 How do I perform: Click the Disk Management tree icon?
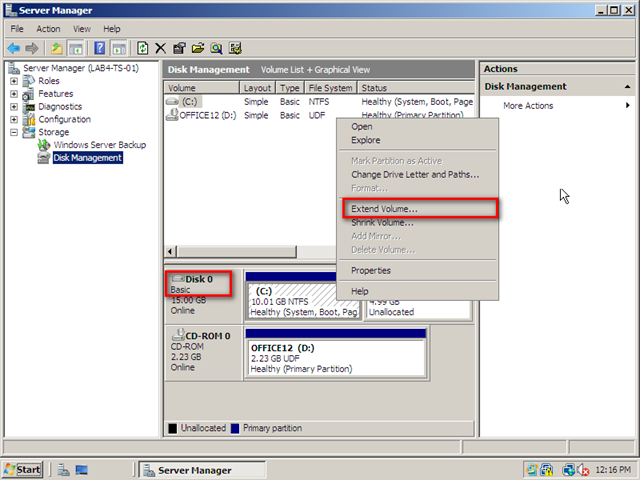(x=44, y=158)
